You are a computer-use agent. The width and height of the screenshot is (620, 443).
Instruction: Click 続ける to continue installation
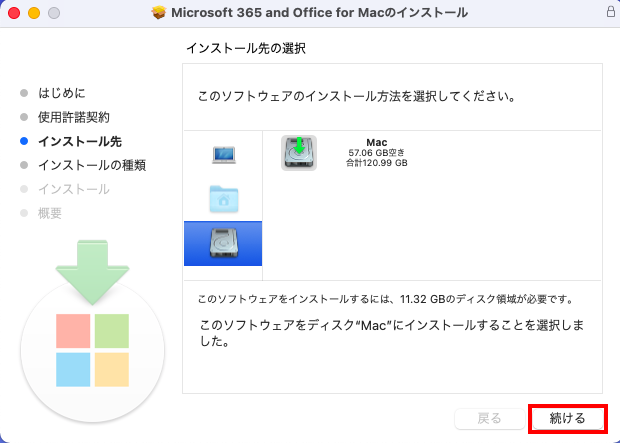[x=567, y=418]
